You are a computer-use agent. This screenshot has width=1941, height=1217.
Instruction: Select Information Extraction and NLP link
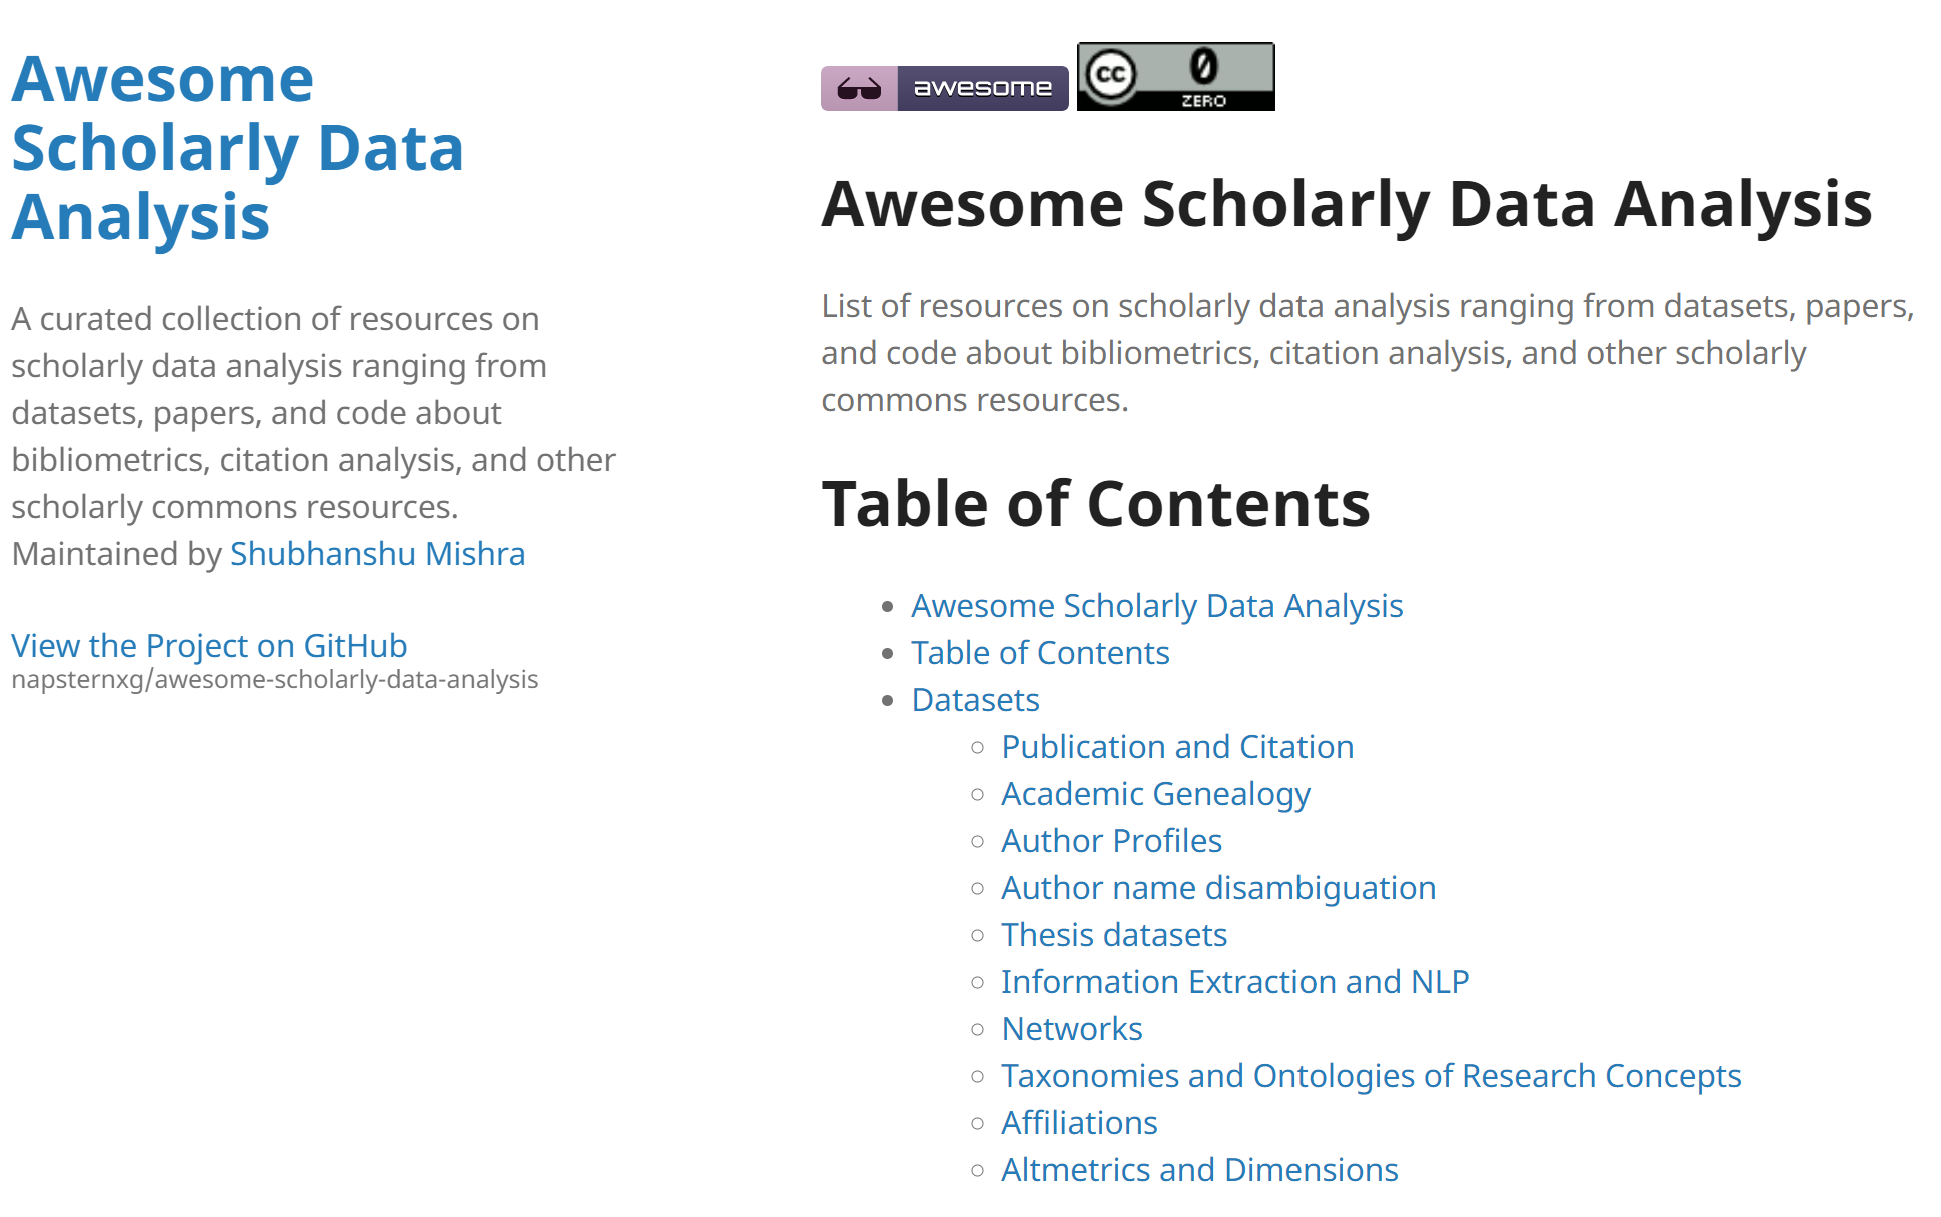coord(1235,982)
